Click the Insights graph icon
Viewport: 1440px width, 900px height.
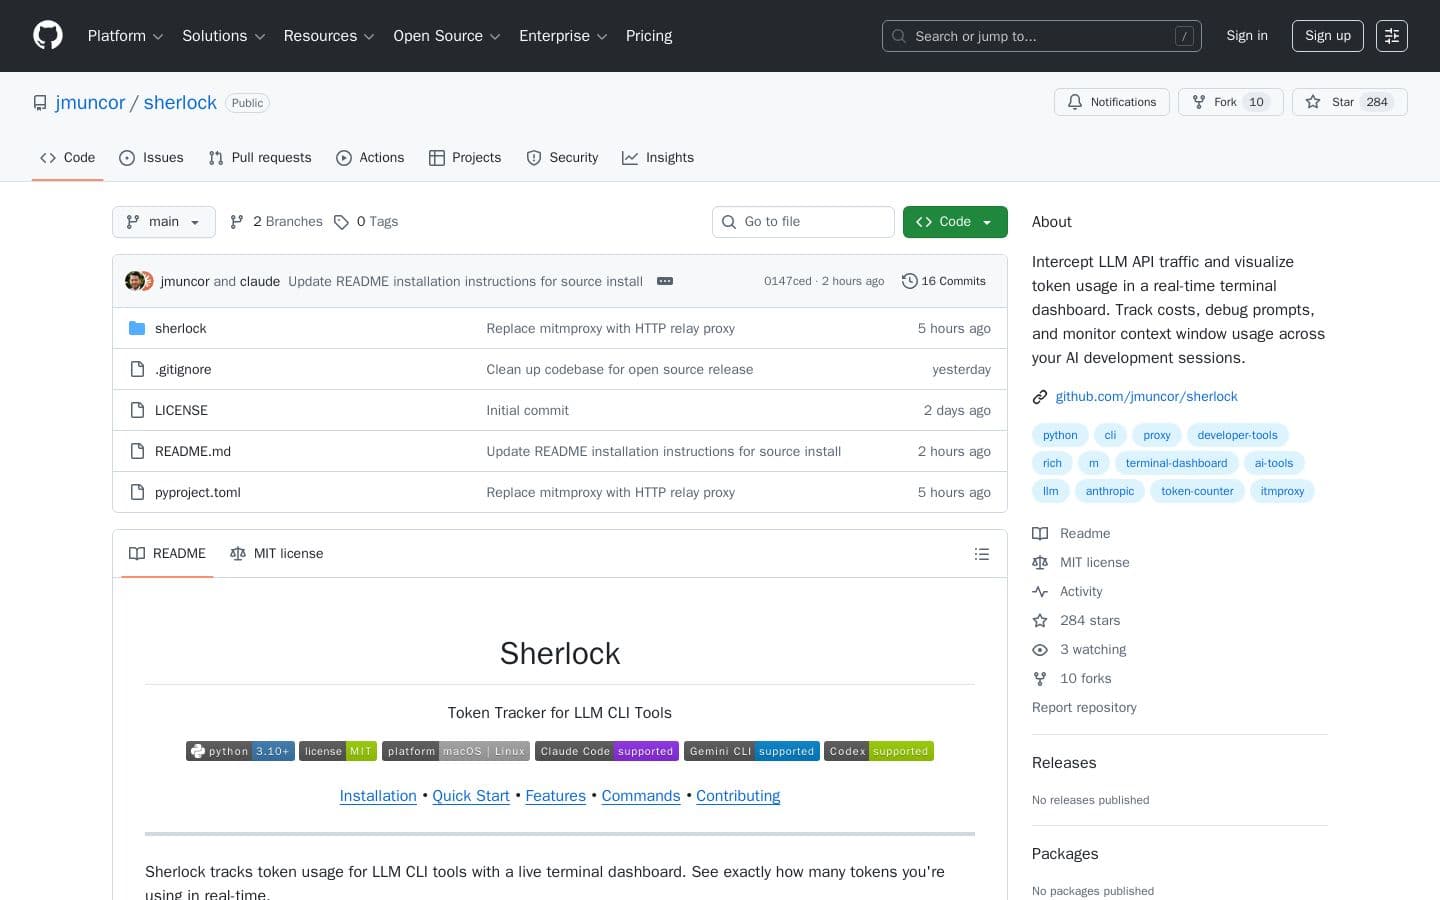[x=630, y=158]
